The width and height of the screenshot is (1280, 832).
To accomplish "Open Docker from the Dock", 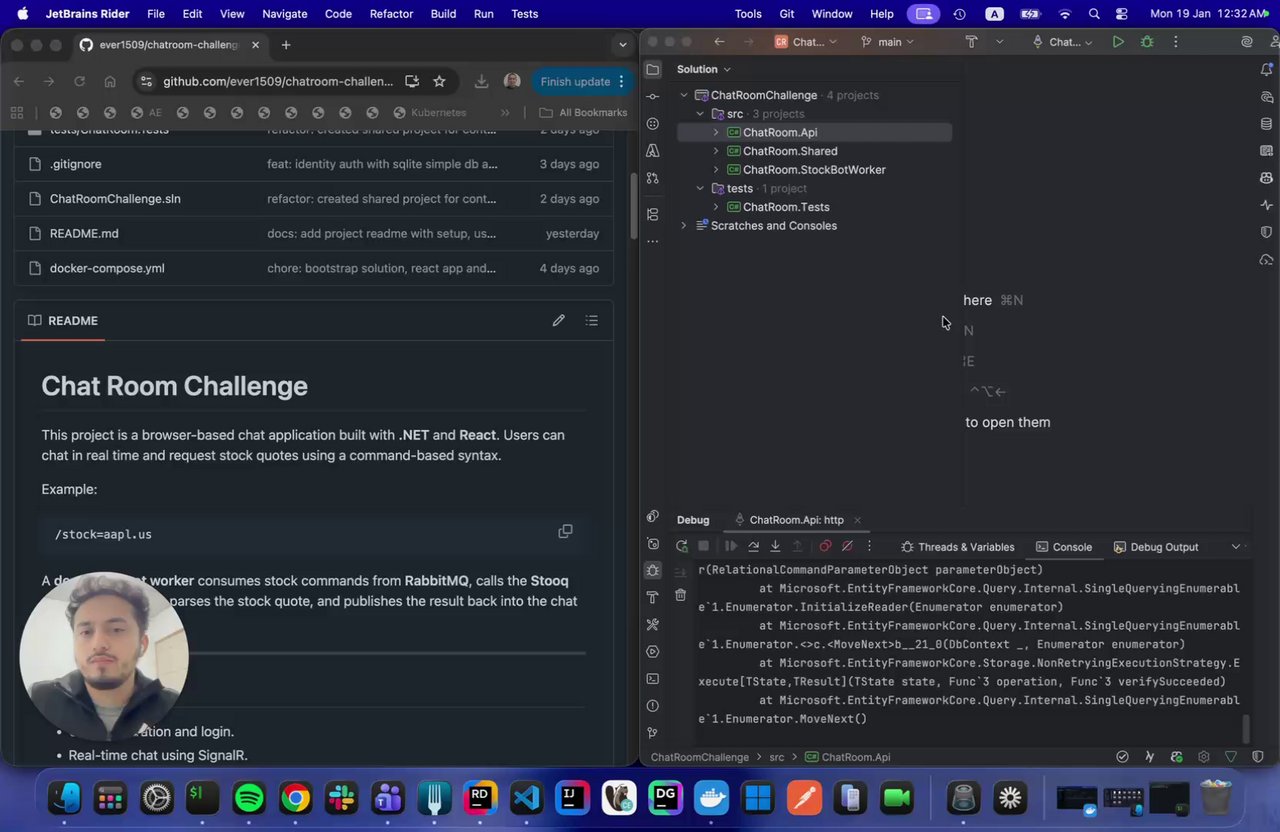I will click(711, 798).
